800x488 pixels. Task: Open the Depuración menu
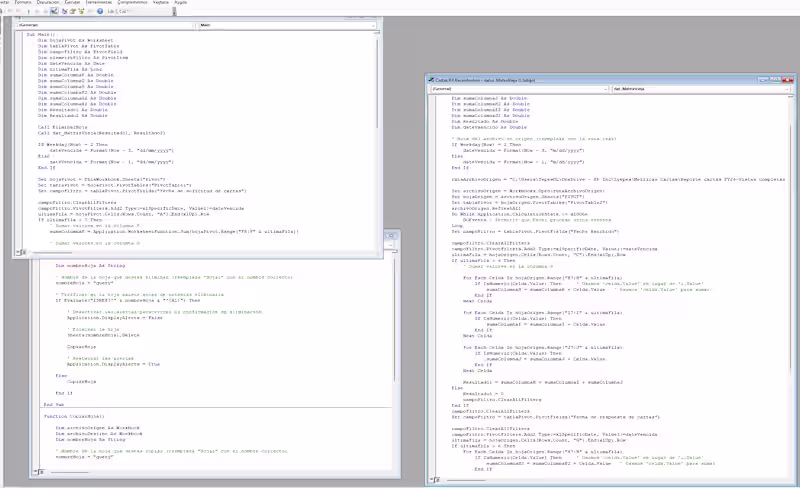coord(47,3)
